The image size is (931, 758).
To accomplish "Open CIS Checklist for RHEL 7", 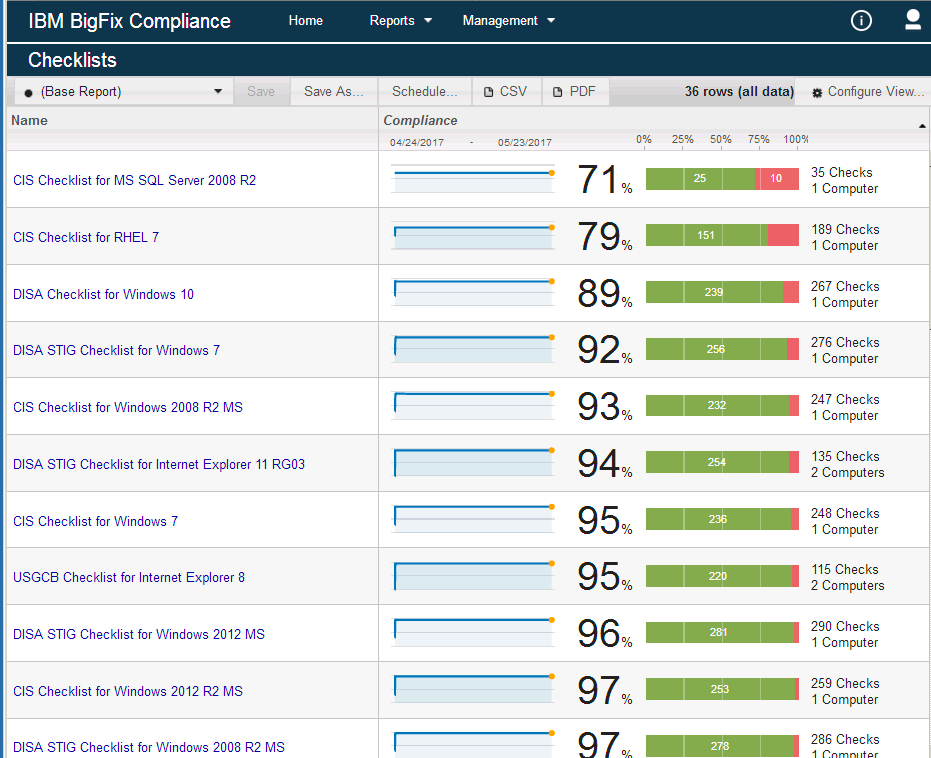I will coord(86,238).
